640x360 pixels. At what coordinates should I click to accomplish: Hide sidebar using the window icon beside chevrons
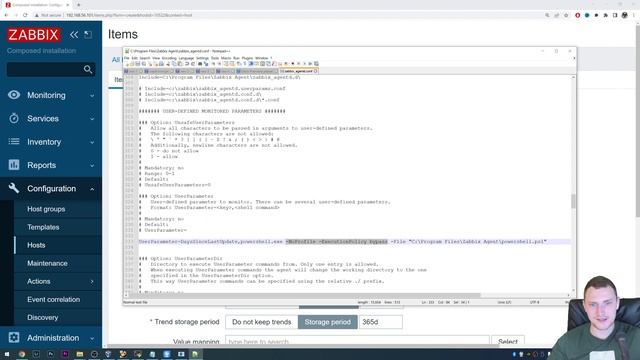88,35
